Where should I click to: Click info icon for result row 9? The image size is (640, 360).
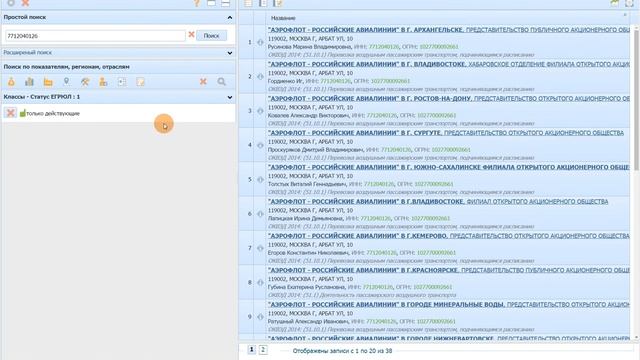pos(260,316)
